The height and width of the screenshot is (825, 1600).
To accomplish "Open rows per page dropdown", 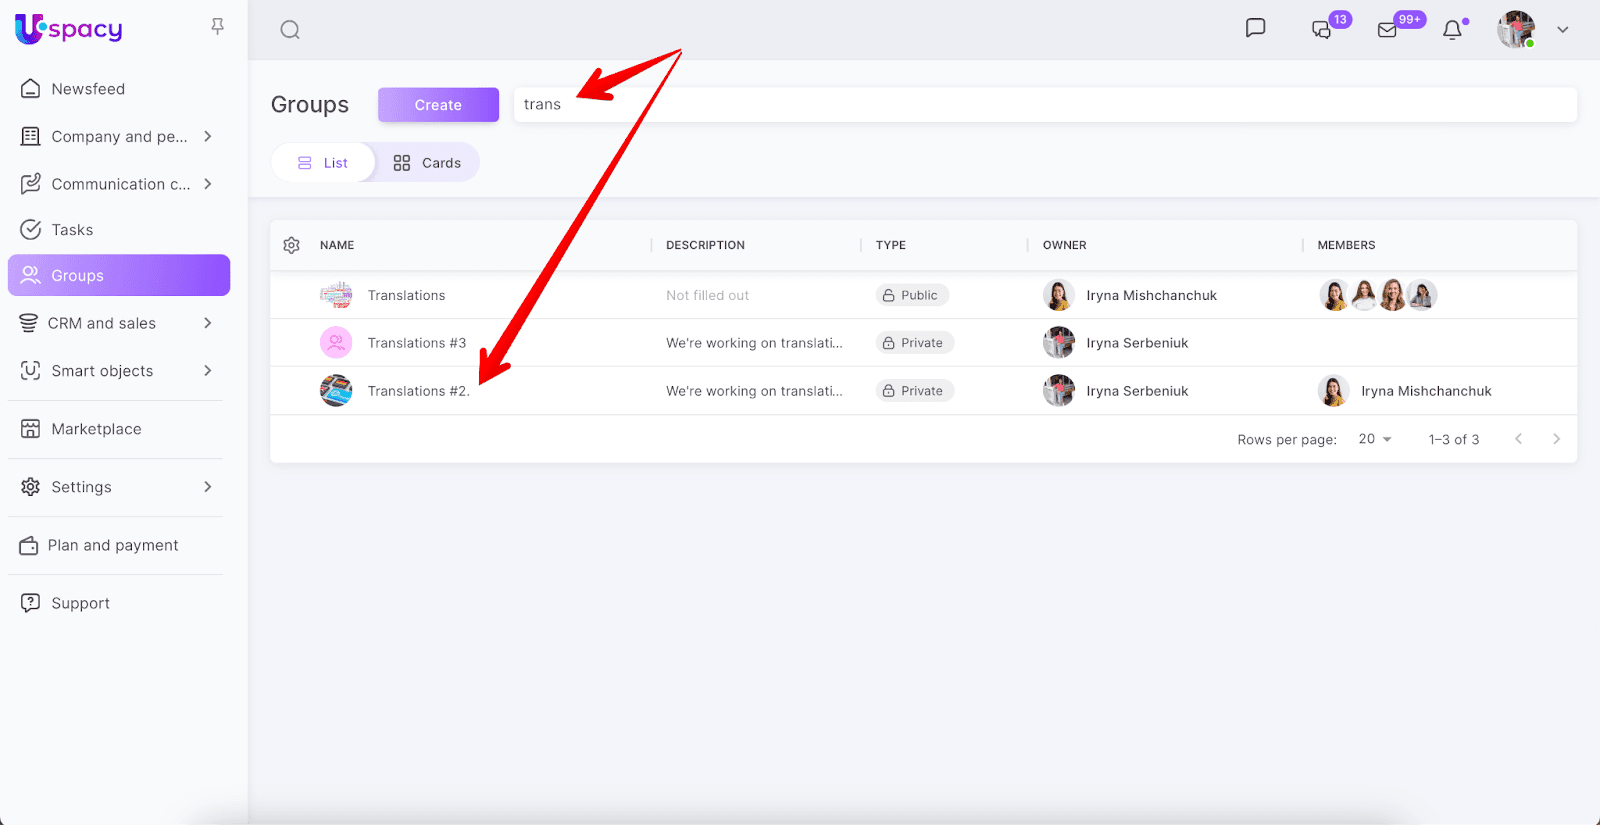I will click(x=1375, y=439).
